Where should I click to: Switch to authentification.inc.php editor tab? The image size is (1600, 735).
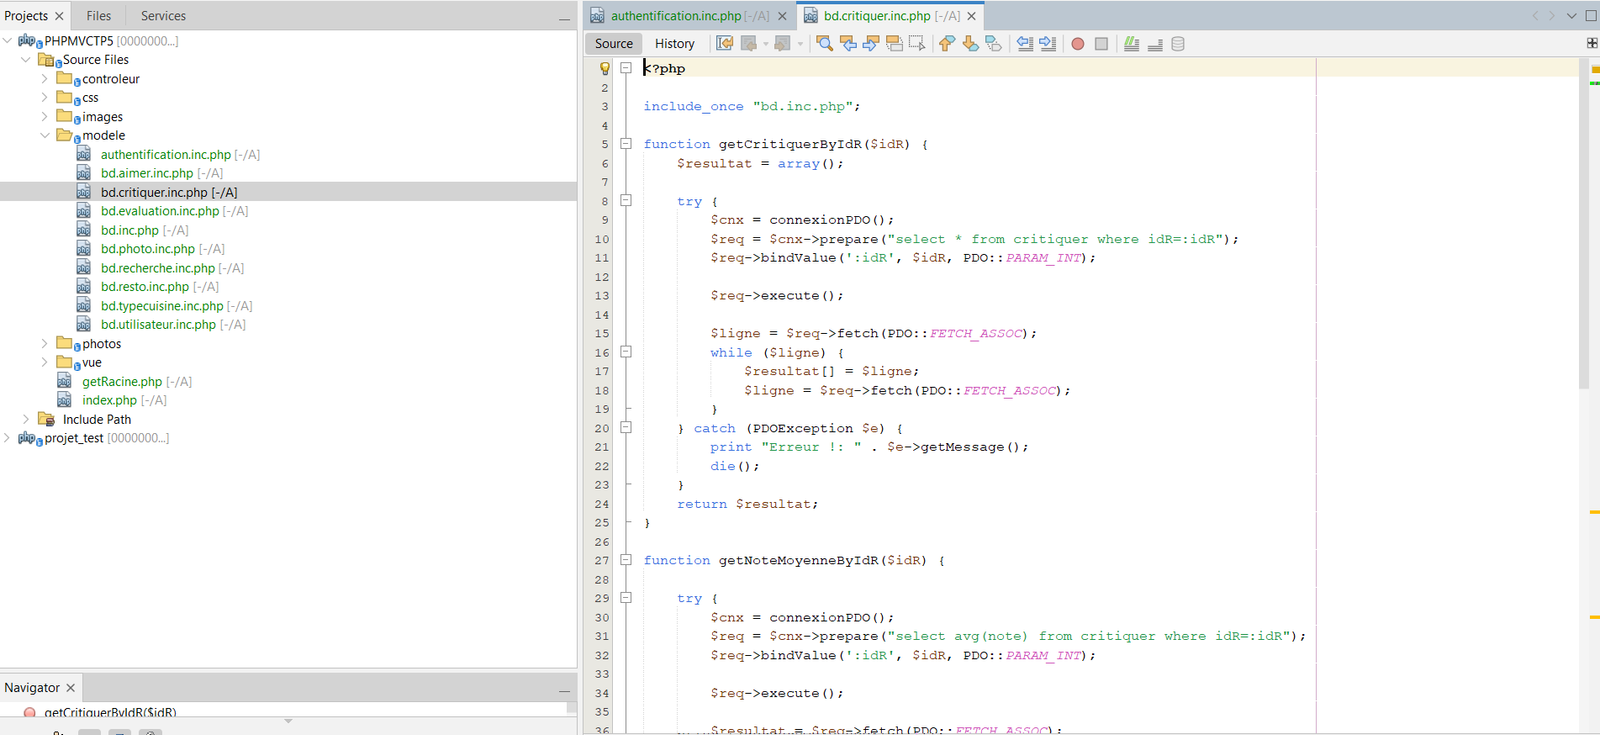[676, 16]
